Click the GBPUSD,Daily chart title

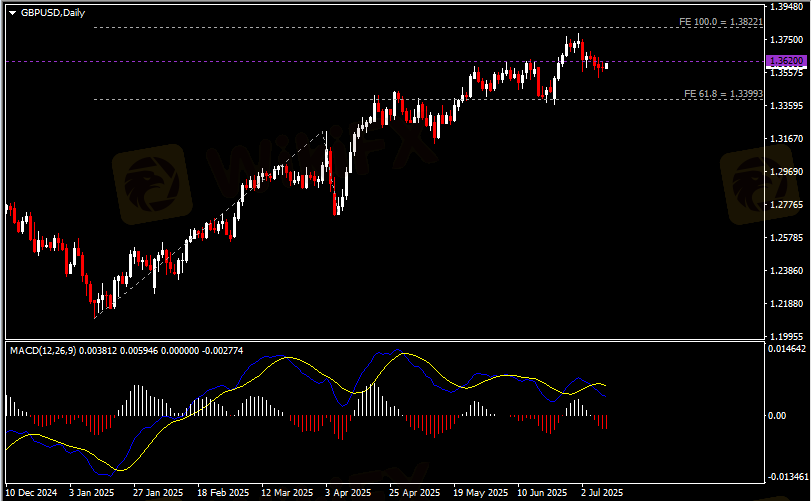[50, 11]
